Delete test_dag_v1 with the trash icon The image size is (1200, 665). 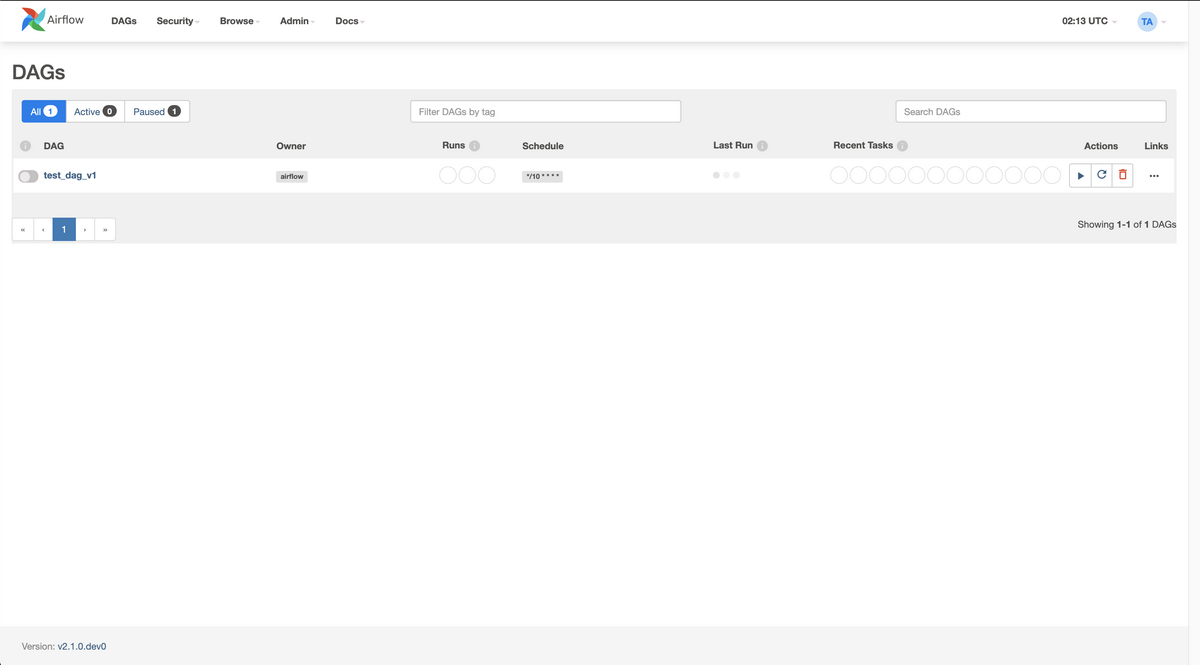pos(1122,175)
